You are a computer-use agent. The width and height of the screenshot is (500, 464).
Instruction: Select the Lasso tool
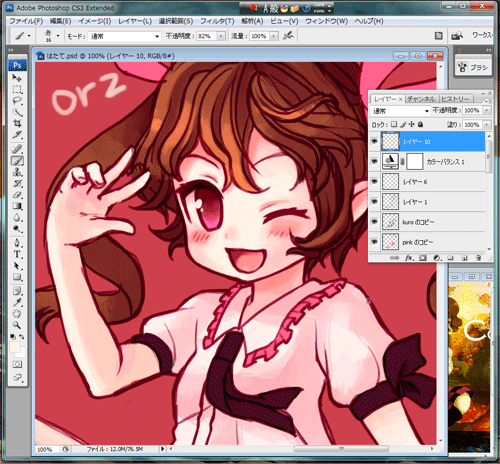pyautogui.click(x=17, y=101)
